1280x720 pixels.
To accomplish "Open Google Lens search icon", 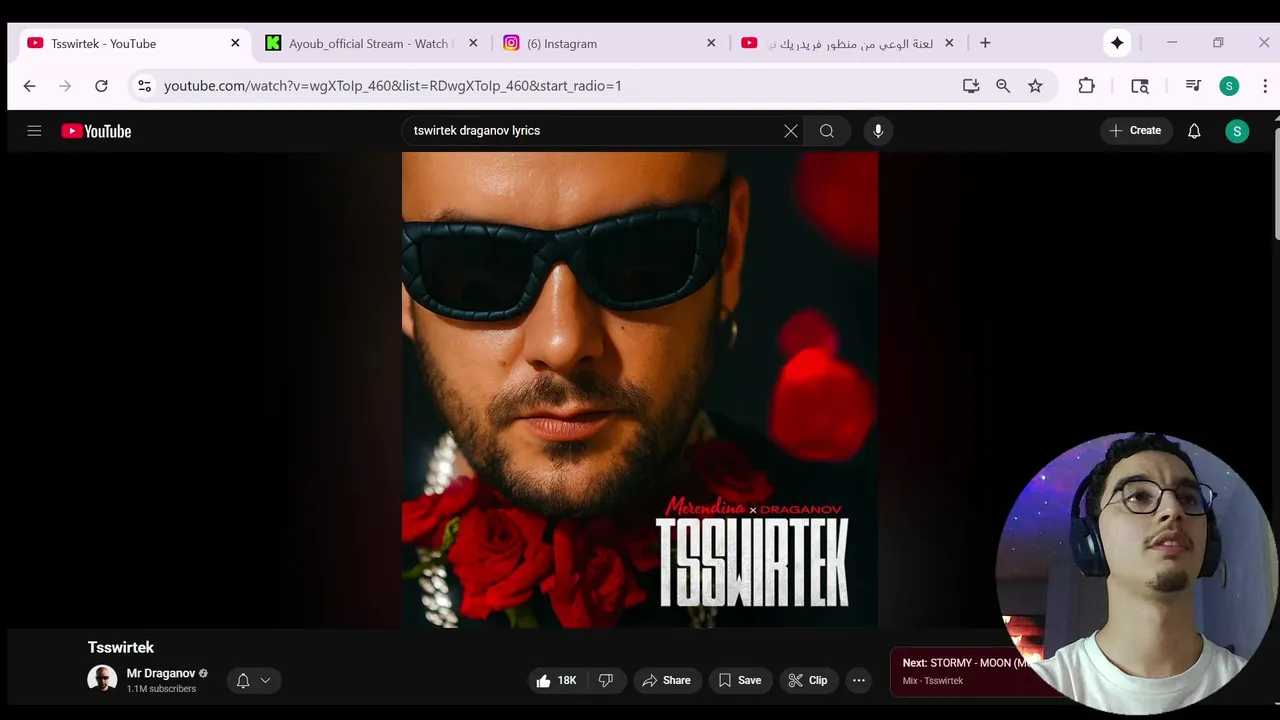I will [1140, 86].
